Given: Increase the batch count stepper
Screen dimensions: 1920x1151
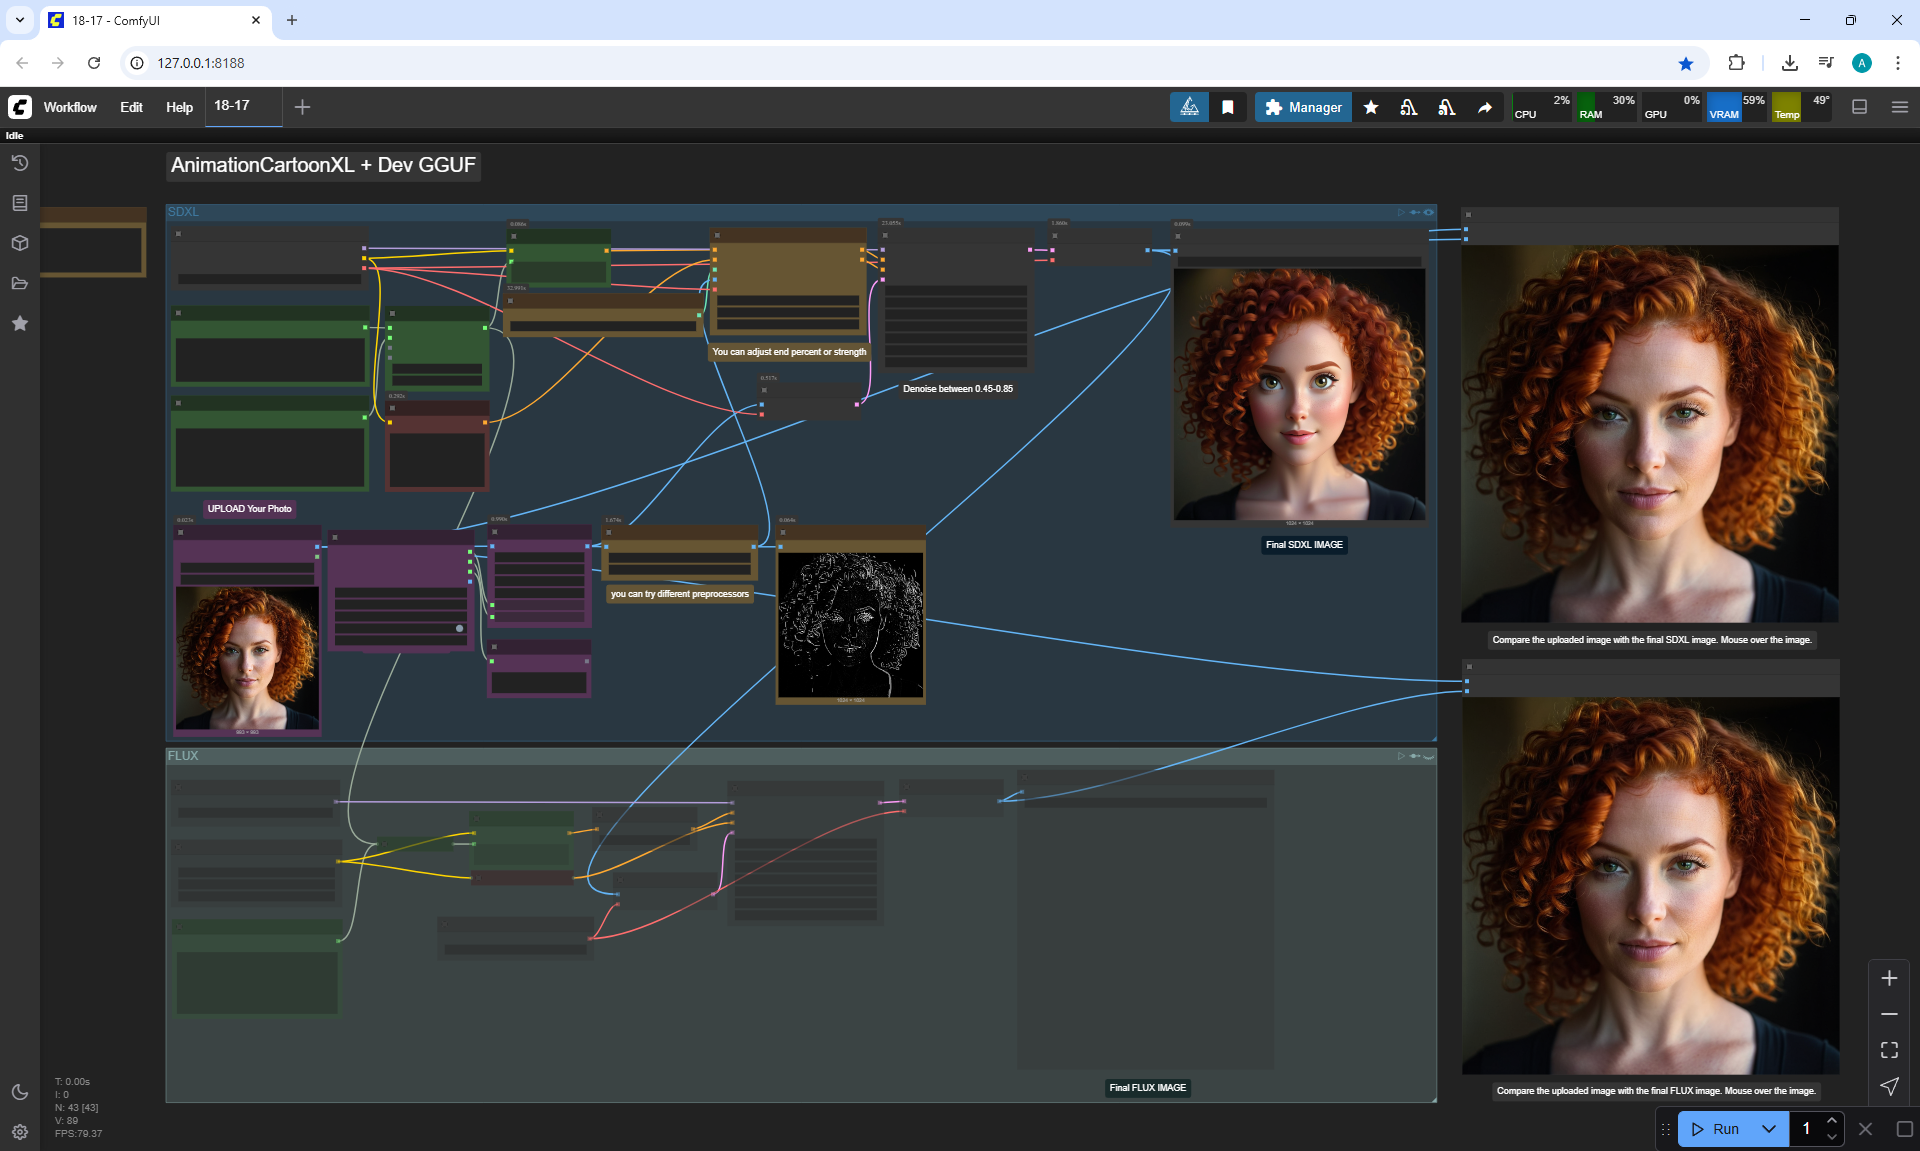Looking at the screenshot, I should [1832, 1121].
